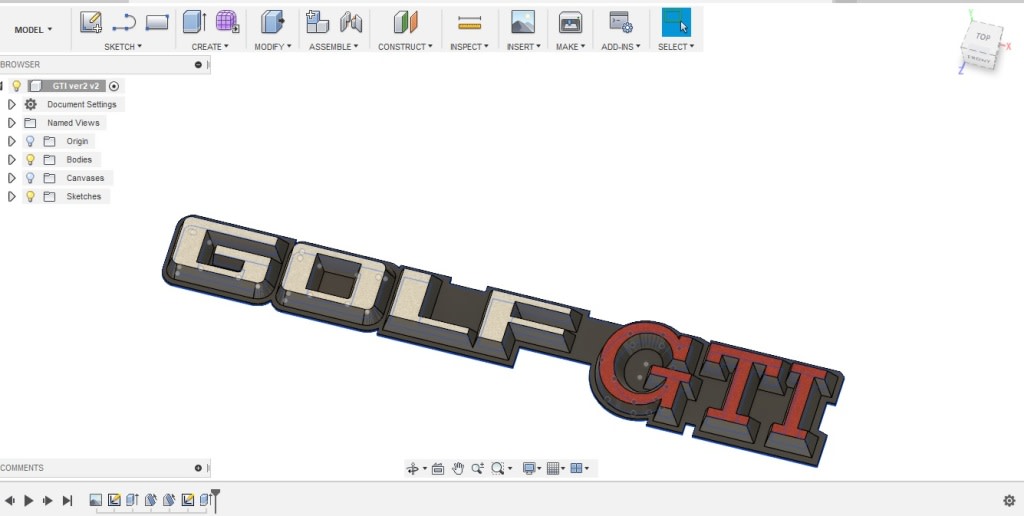Expand the Bodies folder arrow
This screenshot has height=516, width=1024.
click(11, 159)
